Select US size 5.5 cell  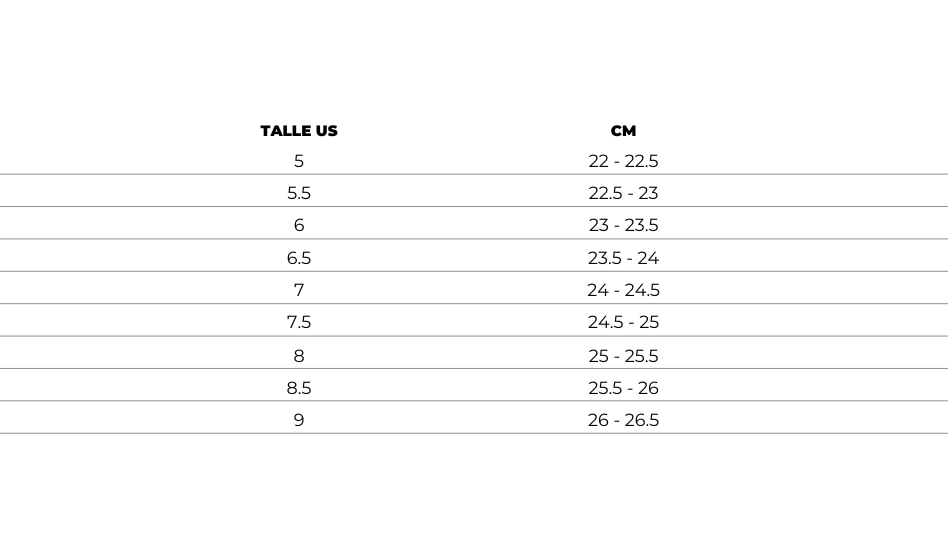299,193
